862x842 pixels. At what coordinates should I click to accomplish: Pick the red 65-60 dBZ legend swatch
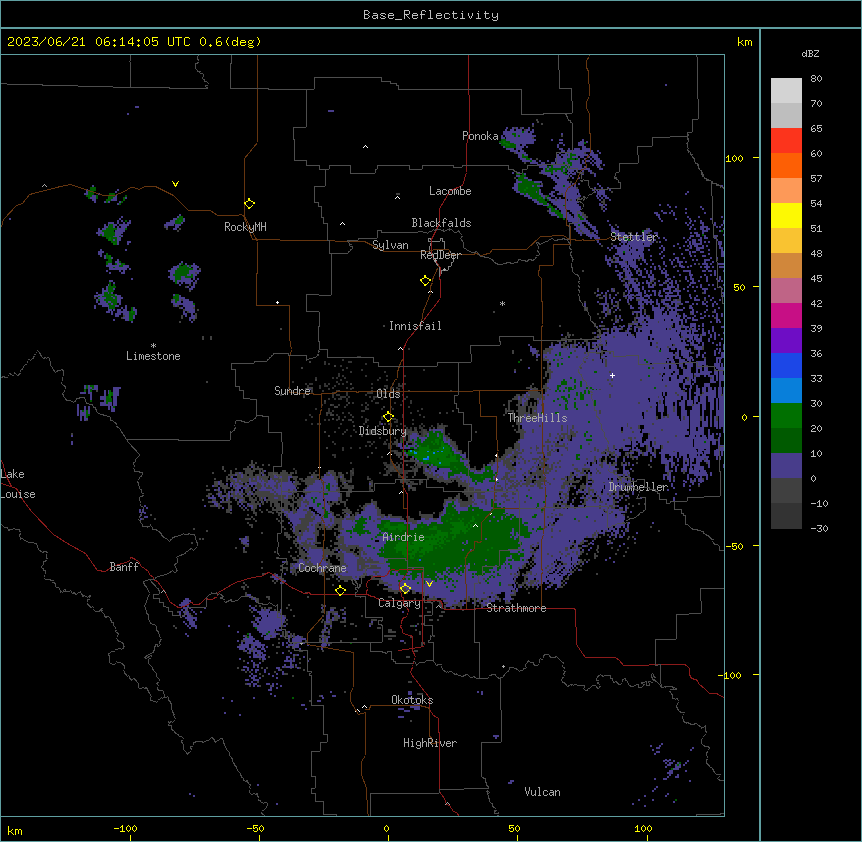point(786,140)
